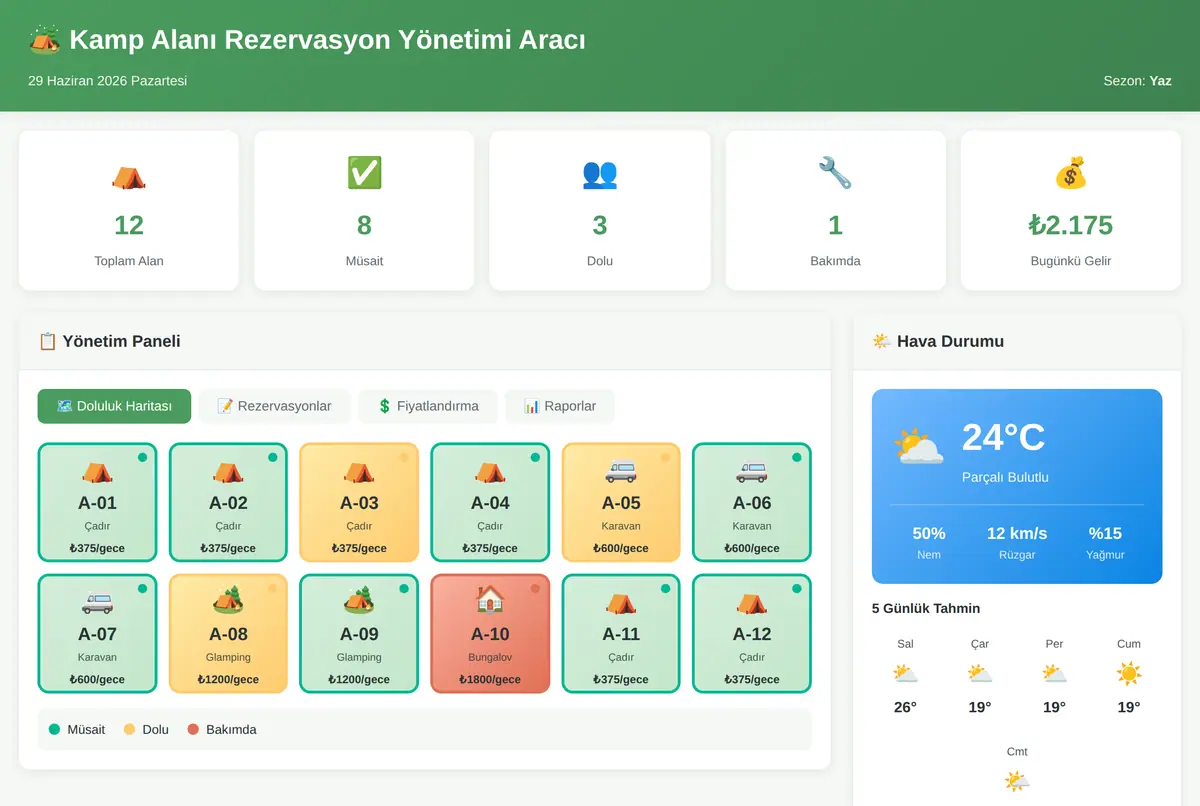Select the A-06 site label
This screenshot has height=806, width=1200.
(x=752, y=503)
